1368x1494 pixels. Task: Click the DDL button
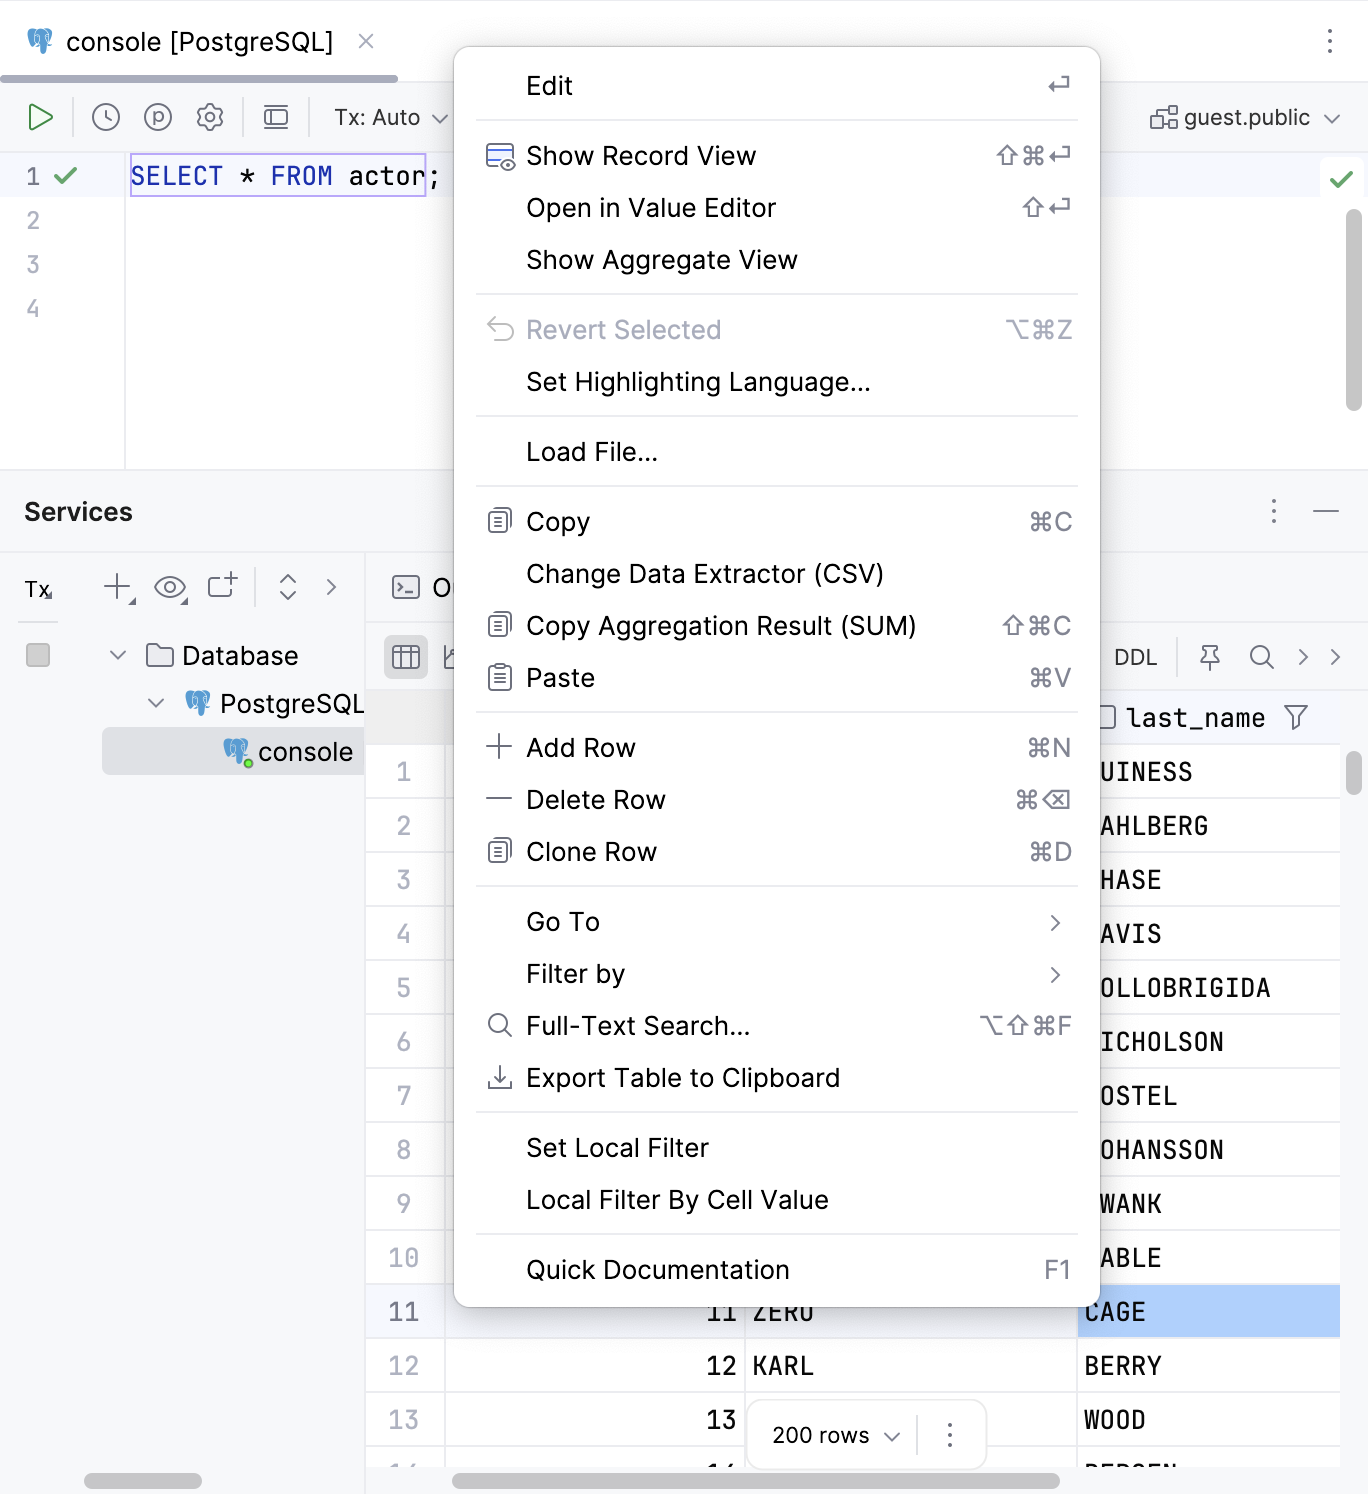pos(1137,657)
